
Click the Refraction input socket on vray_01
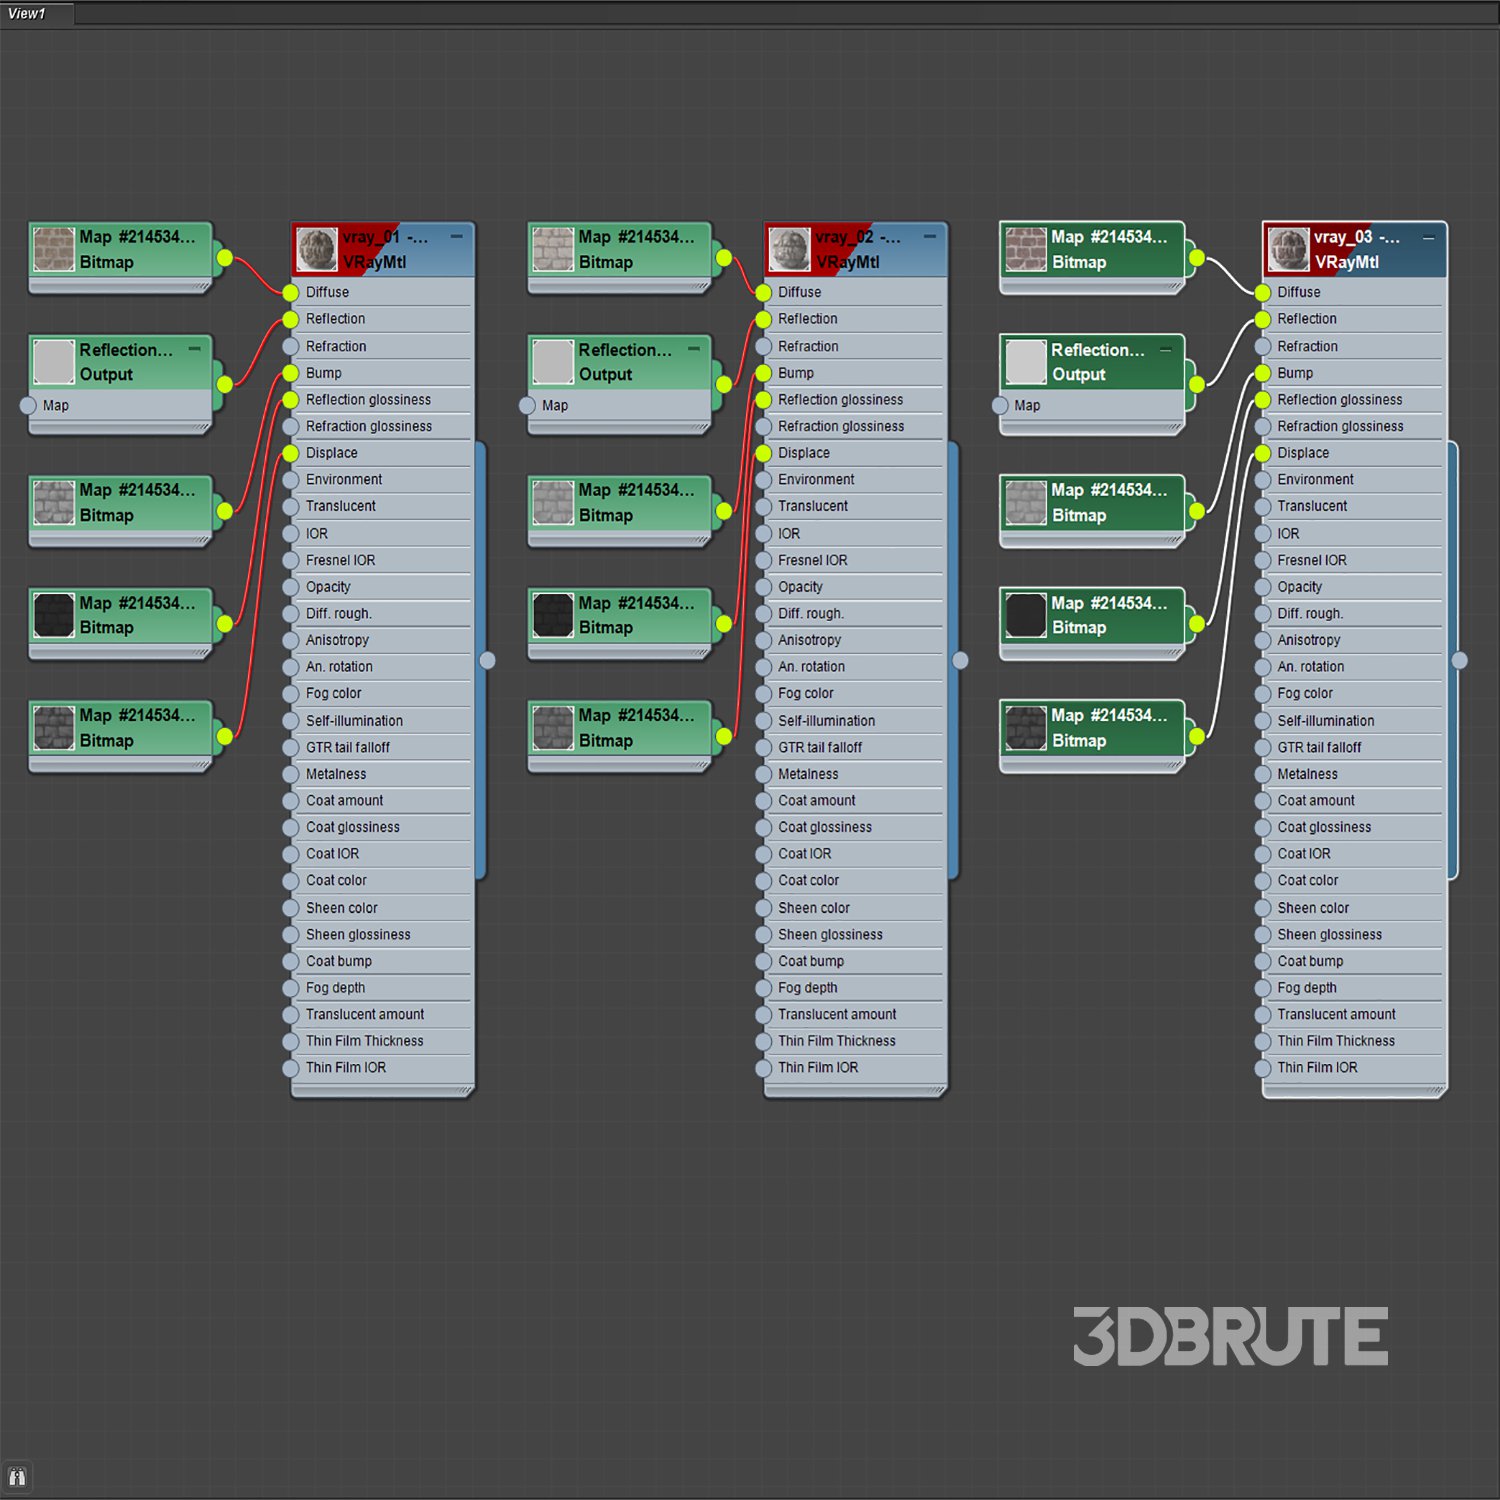291,346
